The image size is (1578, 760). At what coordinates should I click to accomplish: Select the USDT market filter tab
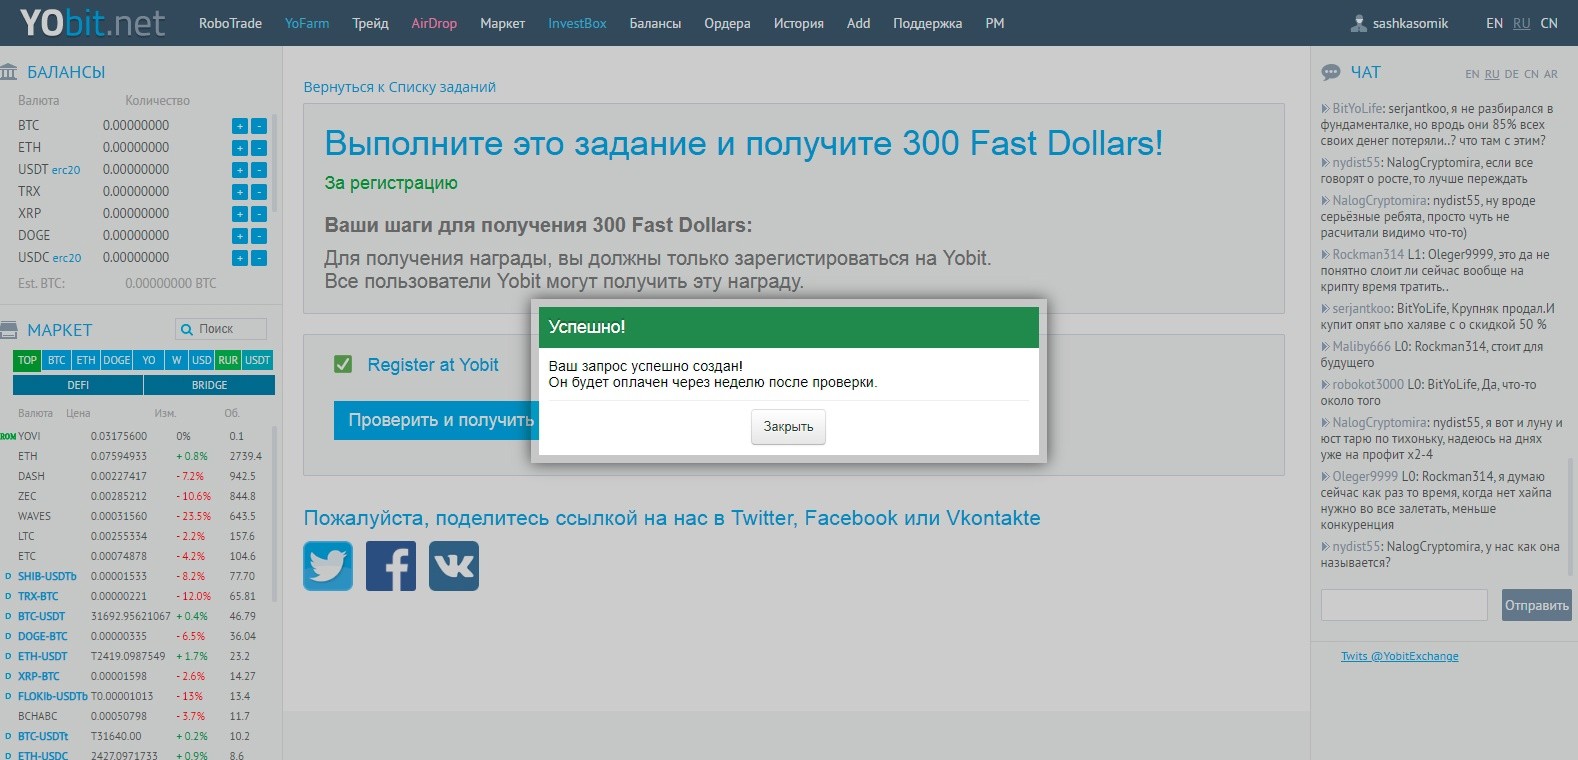point(257,360)
